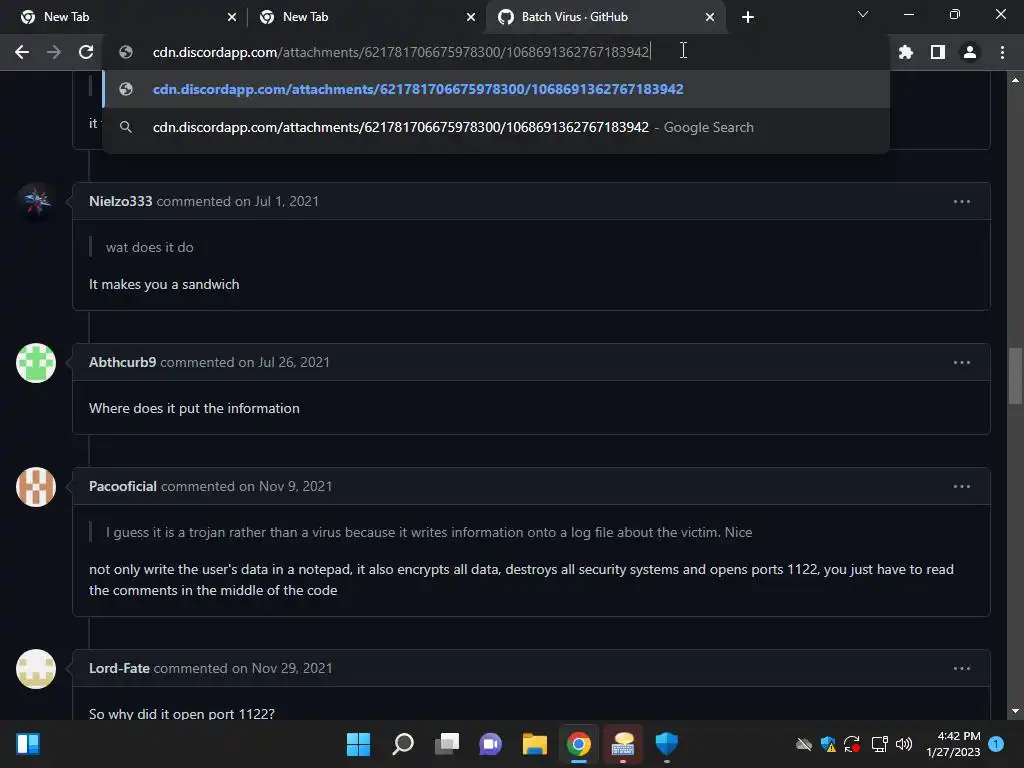Open the Windows Start menu
Screen dimensions: 1024x768
click(x=358, y=744)
